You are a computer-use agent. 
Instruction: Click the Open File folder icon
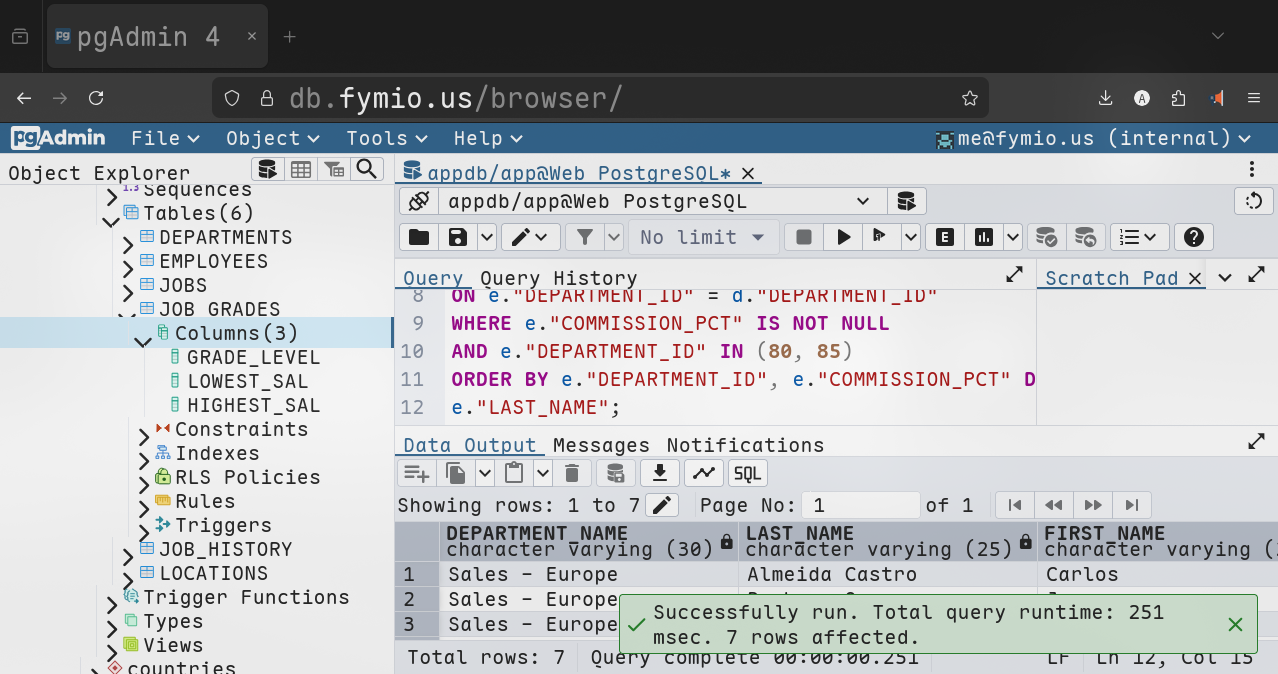pos(419,237)
